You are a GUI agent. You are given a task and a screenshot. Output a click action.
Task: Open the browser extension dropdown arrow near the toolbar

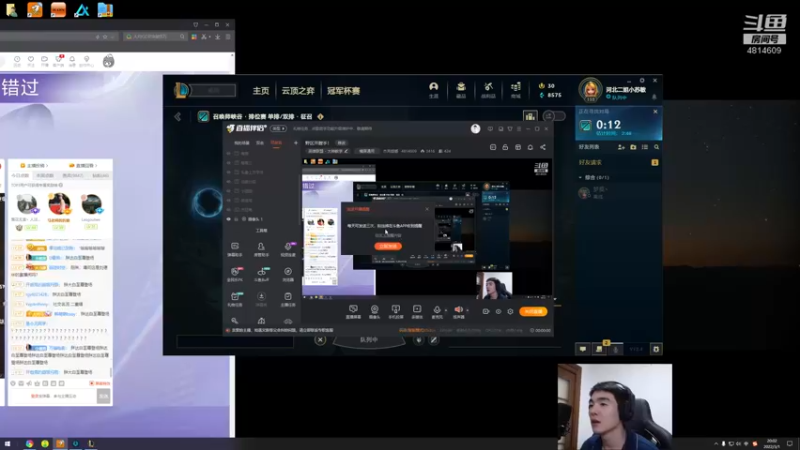click(x=209, y=37)
